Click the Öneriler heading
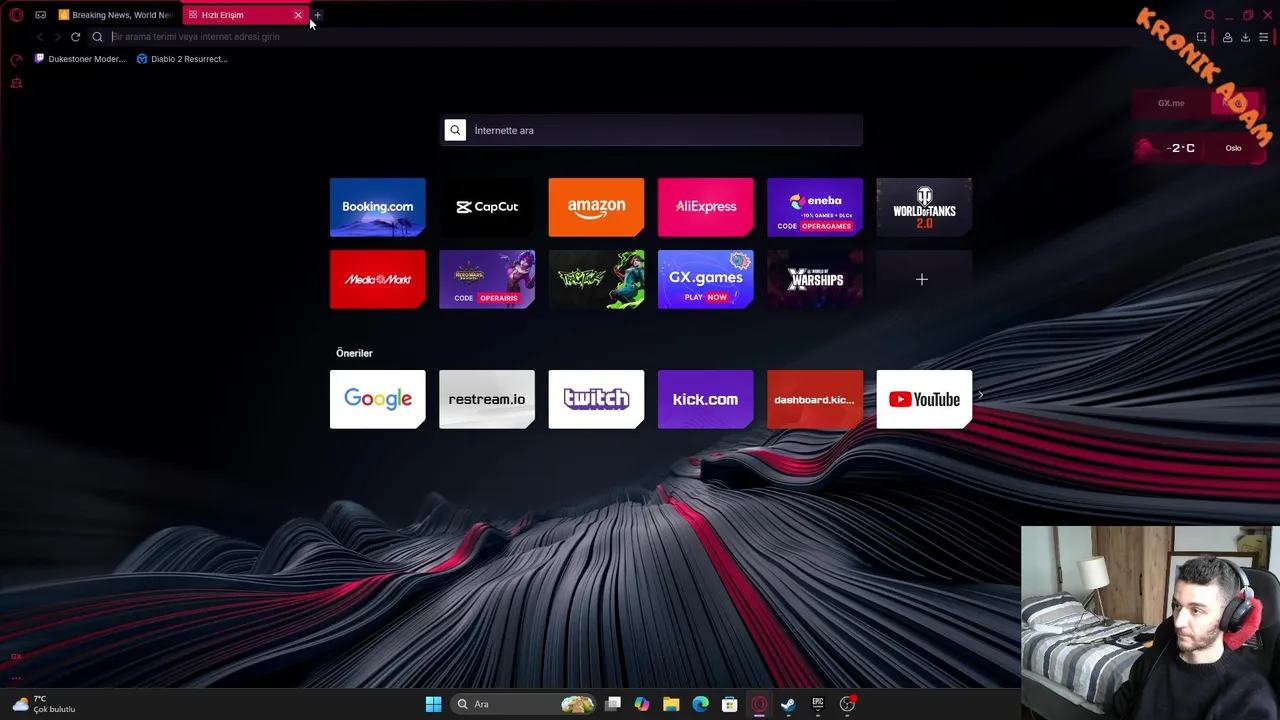Screen dimensions: 1280x720 [x=354, y=353]
